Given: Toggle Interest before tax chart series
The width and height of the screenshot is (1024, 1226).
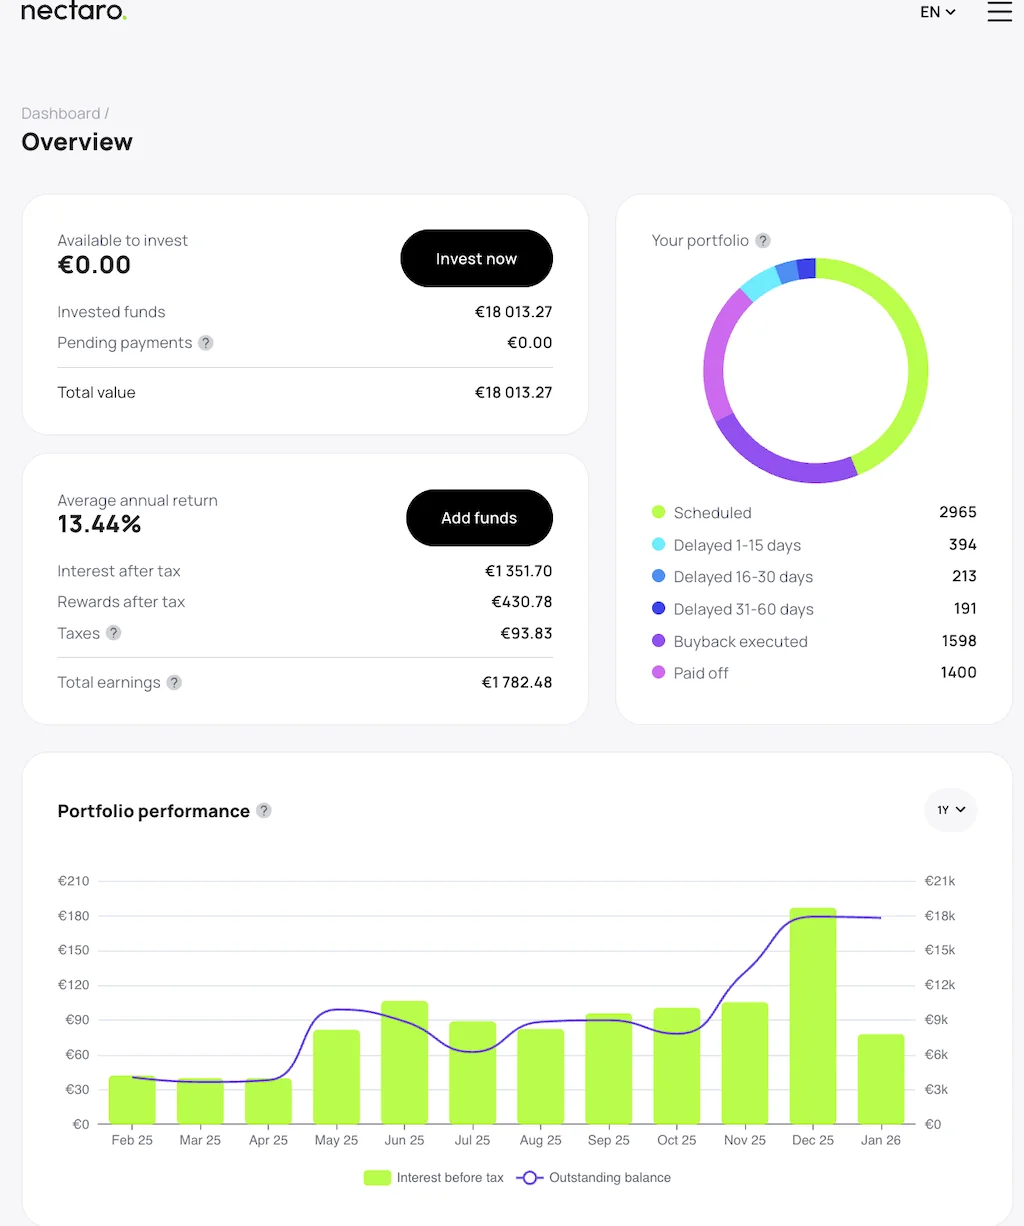Looking at the screenshot, I should (x=435, y=1178).
